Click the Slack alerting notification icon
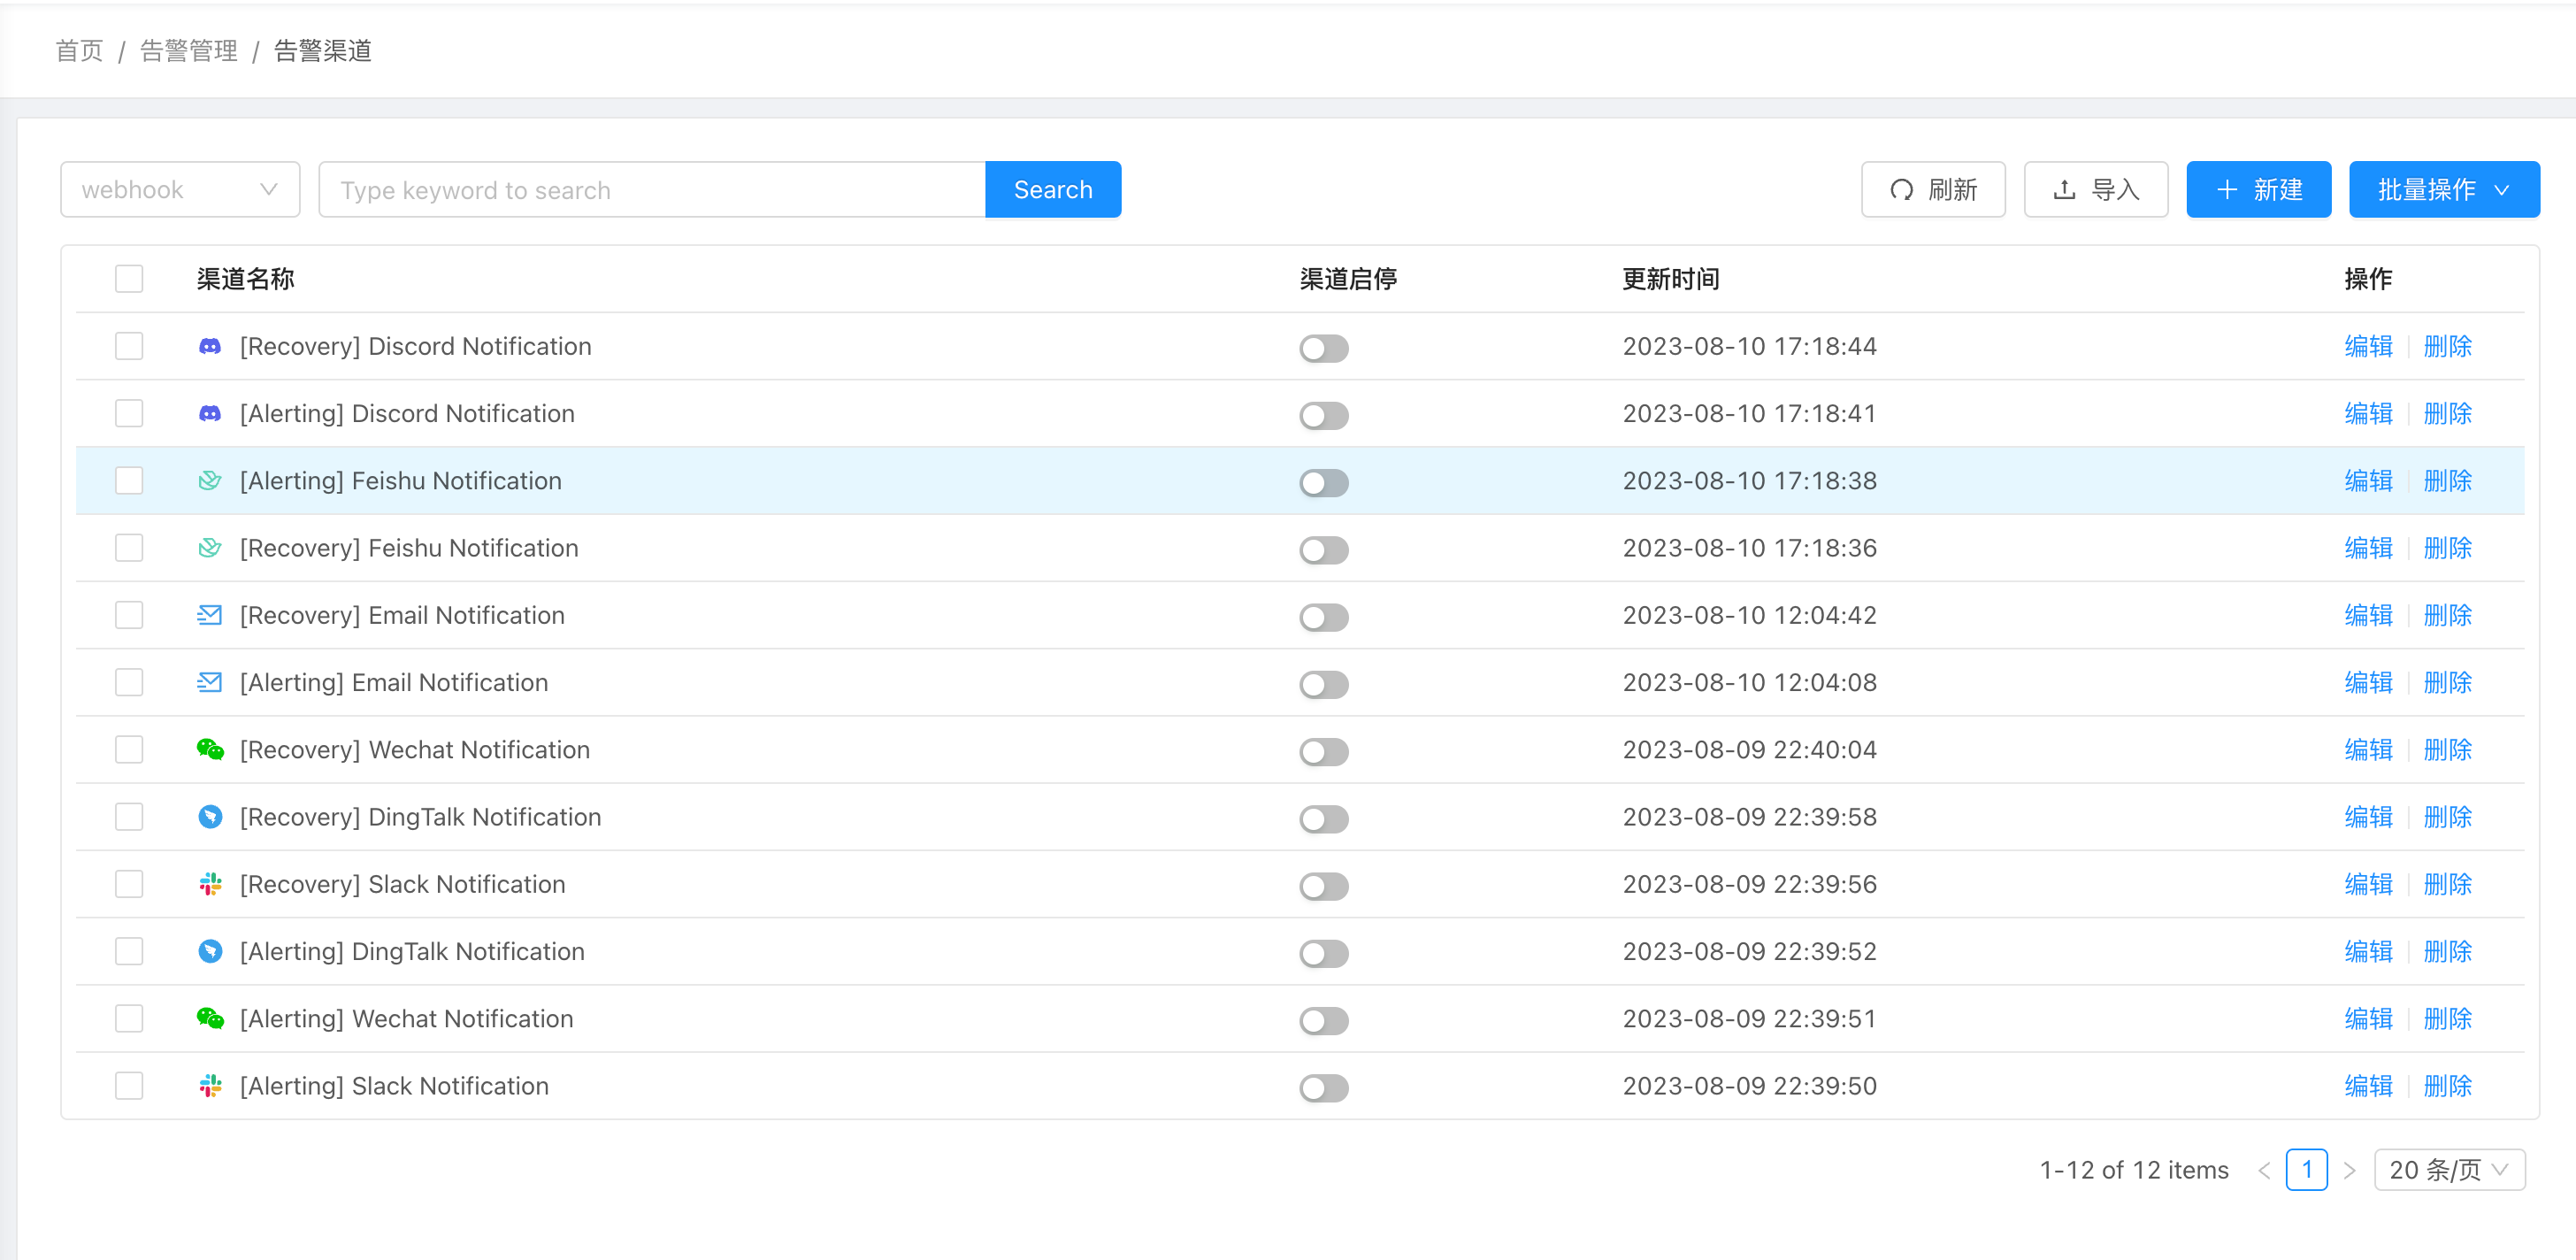2576x1260 pixels. click(x=211, y=1084)
